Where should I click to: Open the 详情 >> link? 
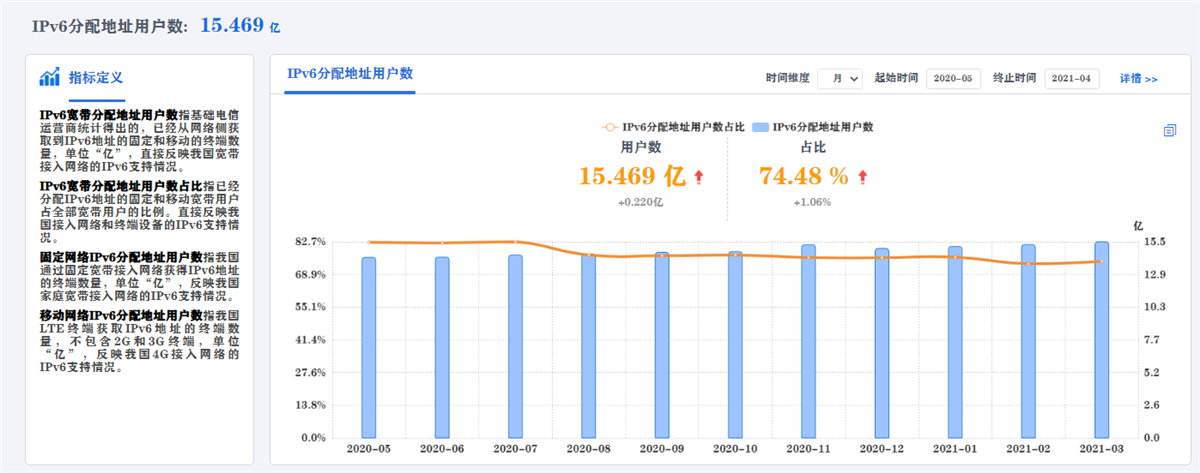(x=1138, y=78)
